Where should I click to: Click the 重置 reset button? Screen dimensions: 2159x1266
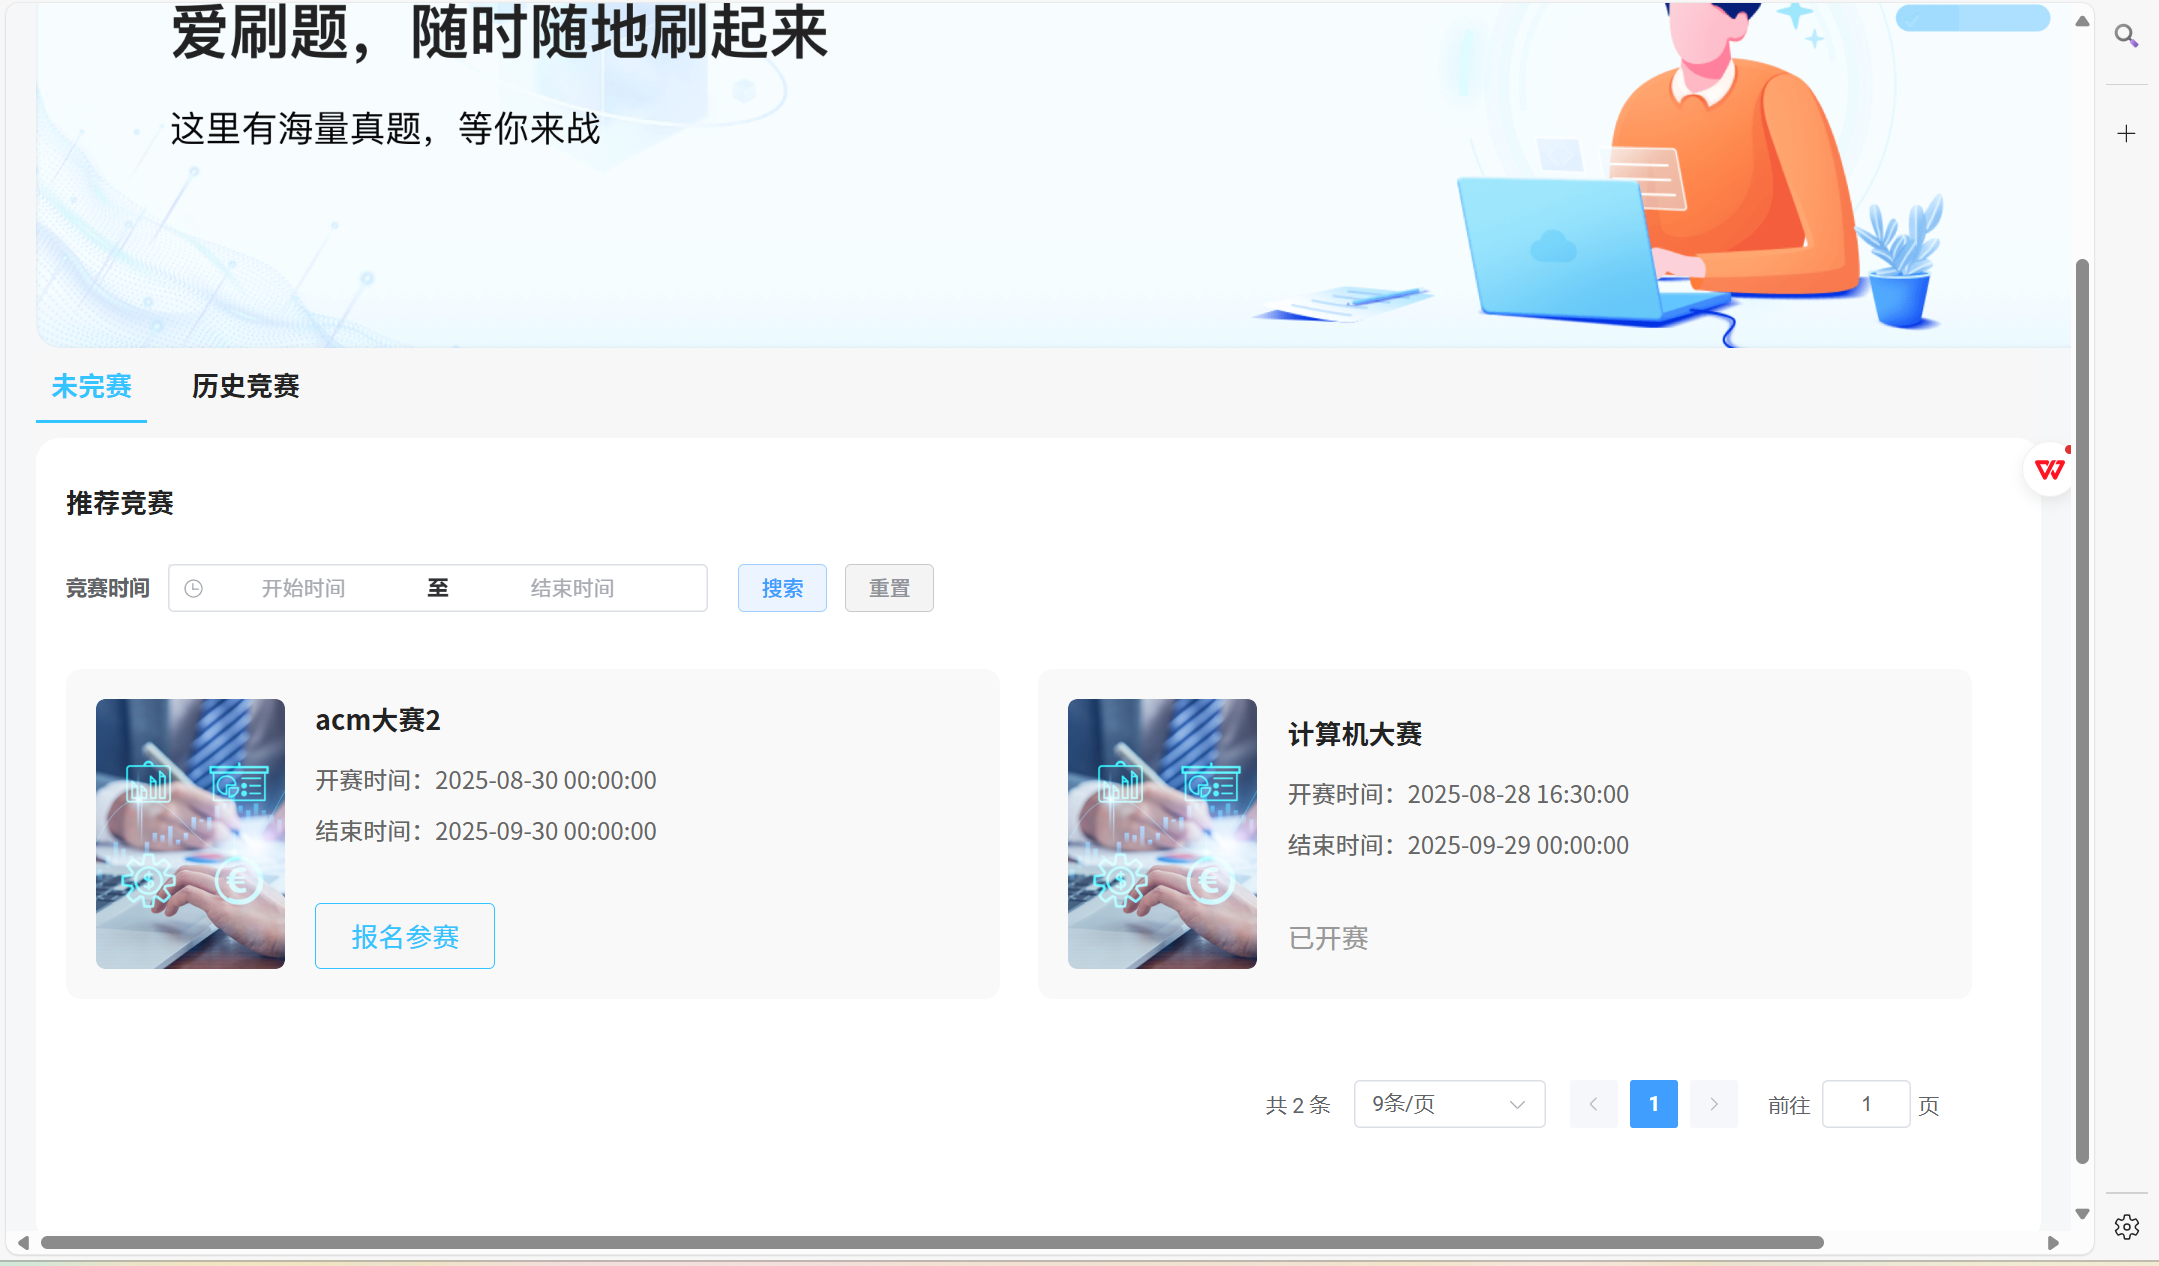click(x=889, y=589)
